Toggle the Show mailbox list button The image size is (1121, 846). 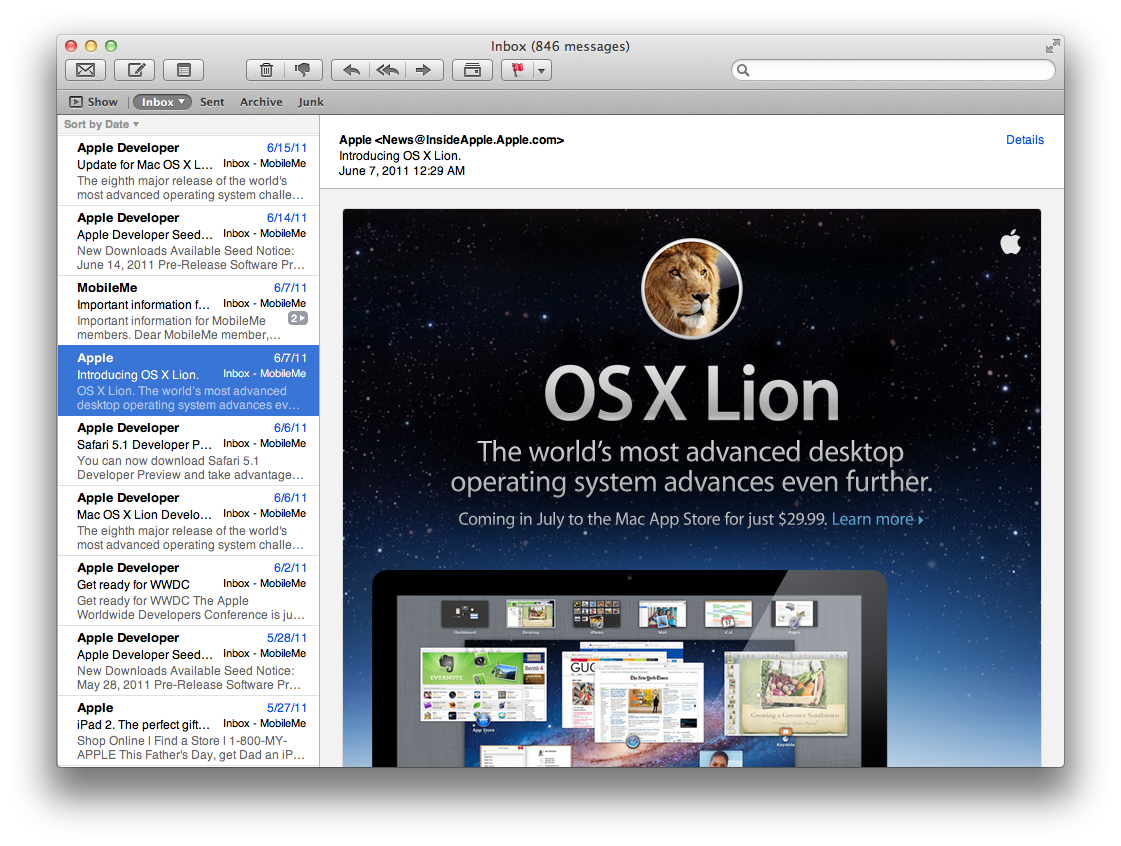tap(94, 102)
